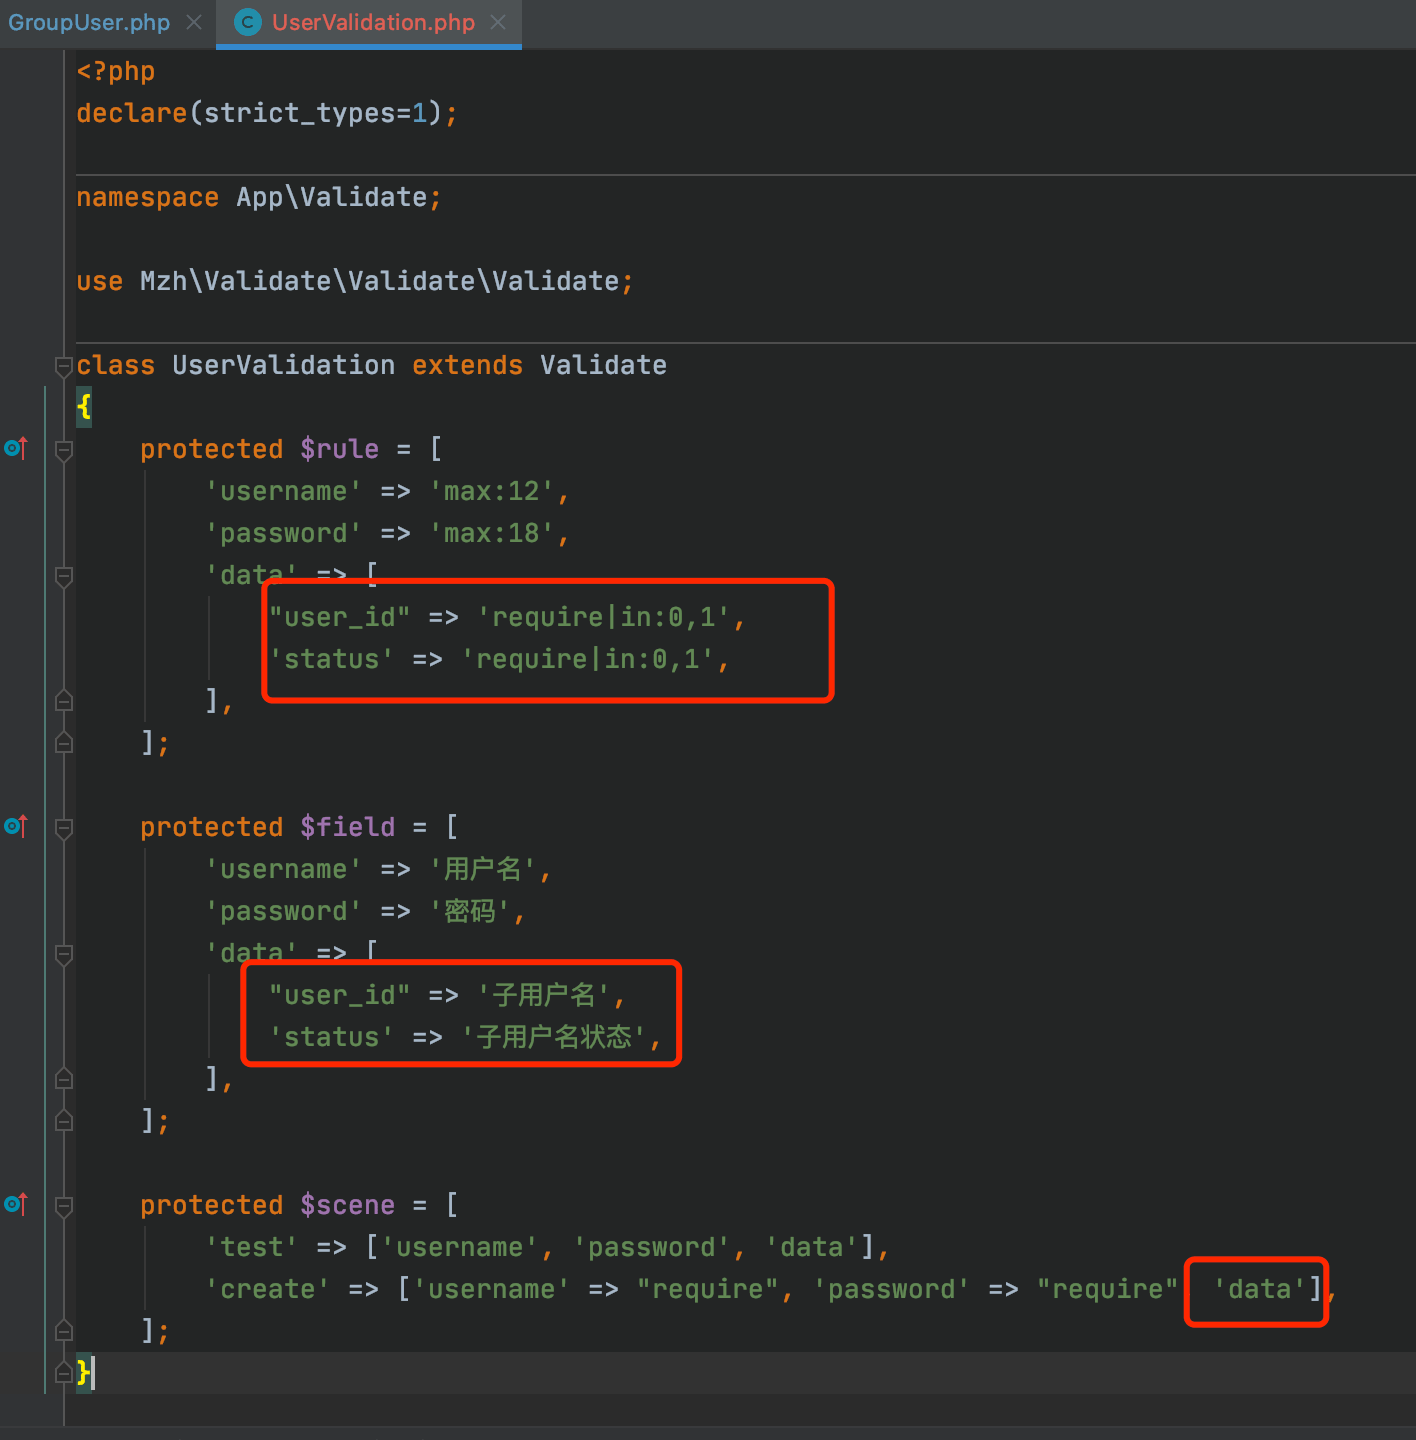Viewport: 1416px width, 1440px height.
Task: Click fold end marker at $field closing bracket
Action: point(64,1120)
